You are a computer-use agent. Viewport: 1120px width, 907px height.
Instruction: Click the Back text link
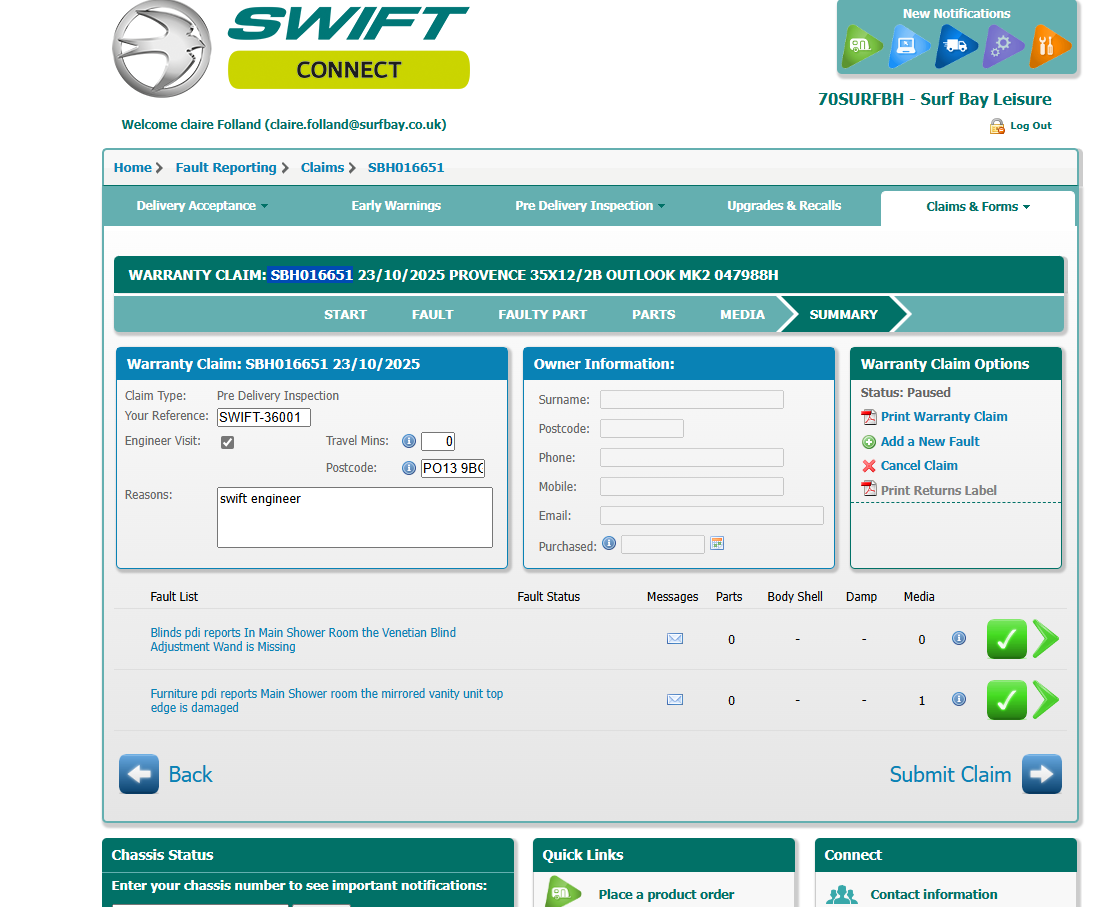[190, 774]
